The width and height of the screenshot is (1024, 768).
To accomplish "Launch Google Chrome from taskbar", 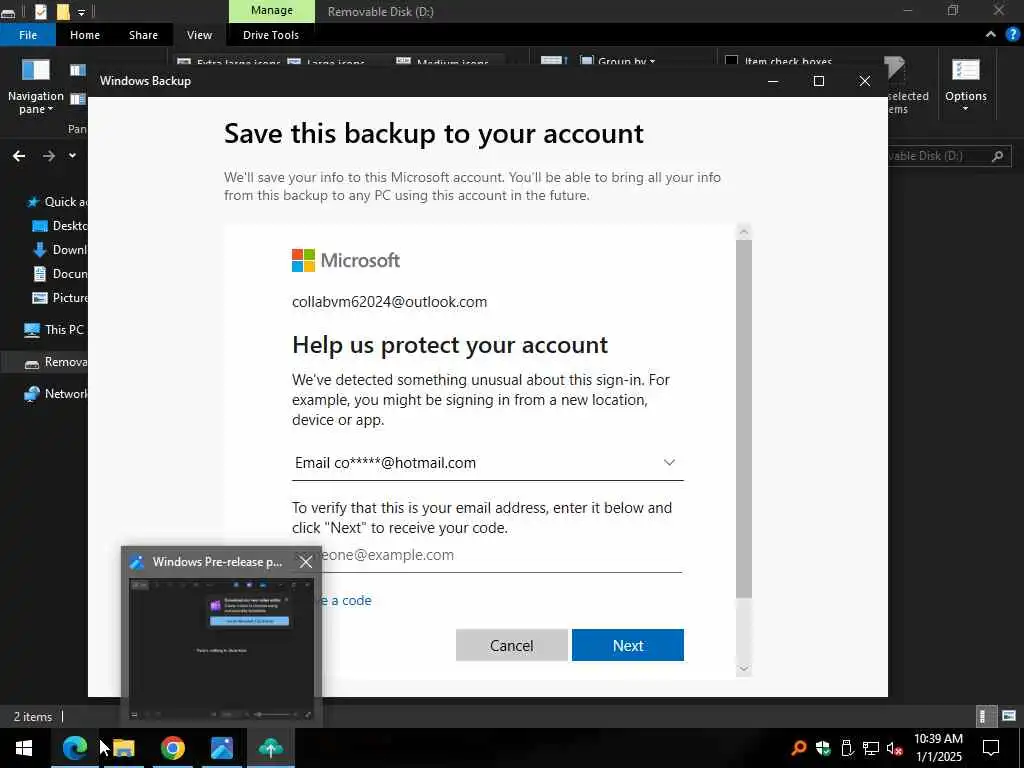I will point(172,748).
